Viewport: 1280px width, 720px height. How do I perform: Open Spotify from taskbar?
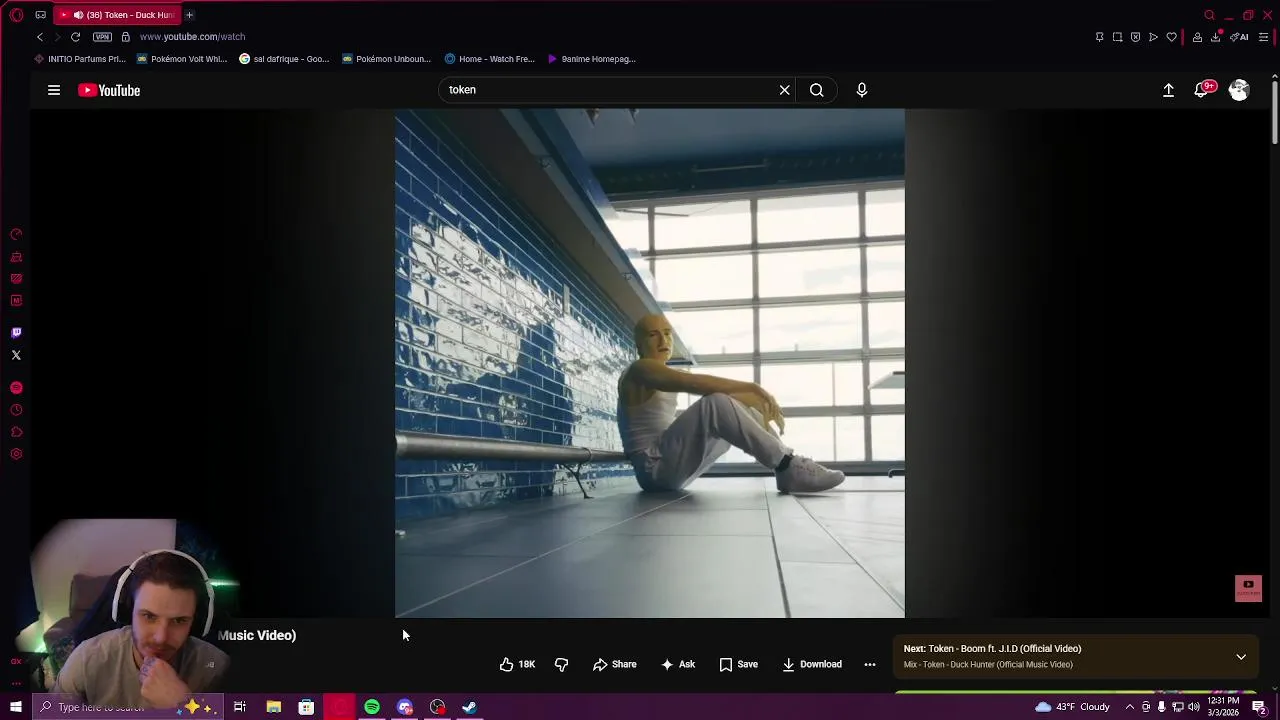click(x=372, y=707)
